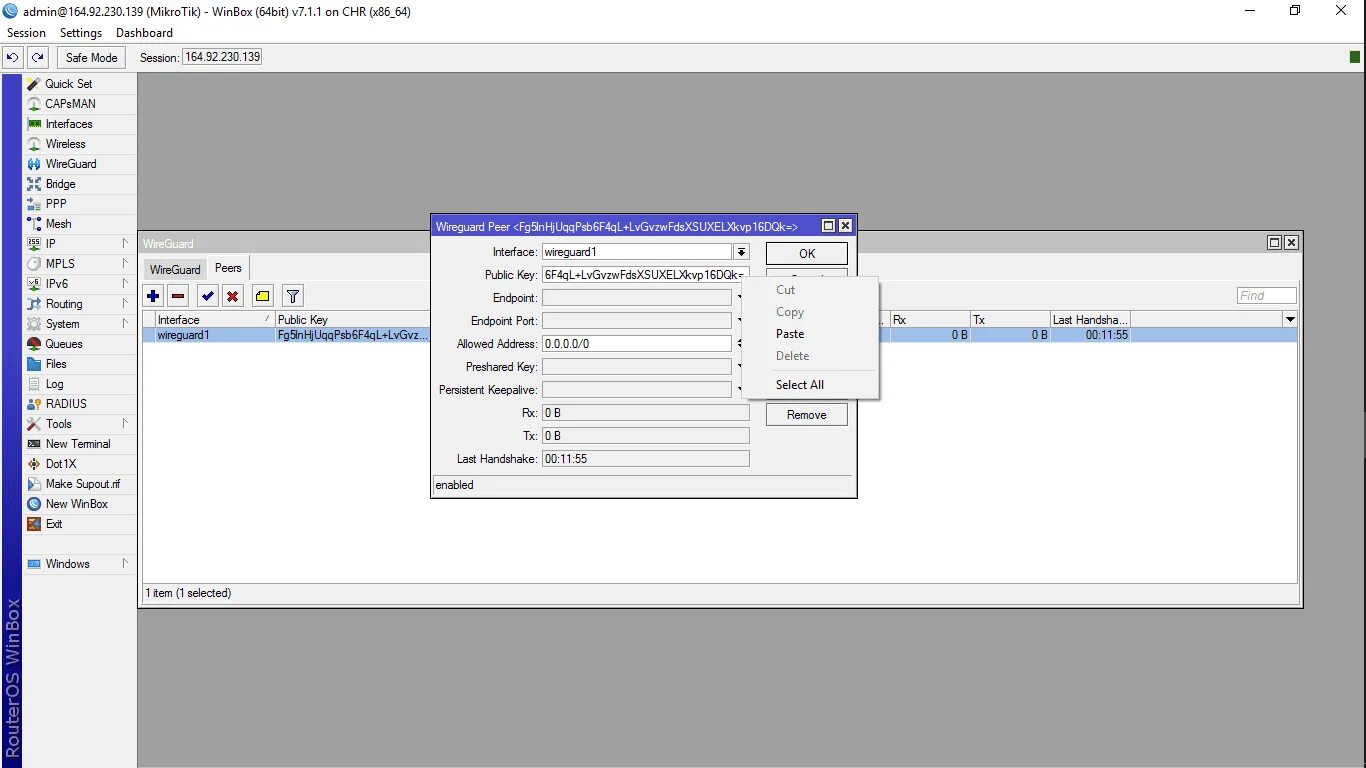Viewport: 1366px width, 768px height.
Task: Click the Interface column header
Action: click(x=214, y=320)
